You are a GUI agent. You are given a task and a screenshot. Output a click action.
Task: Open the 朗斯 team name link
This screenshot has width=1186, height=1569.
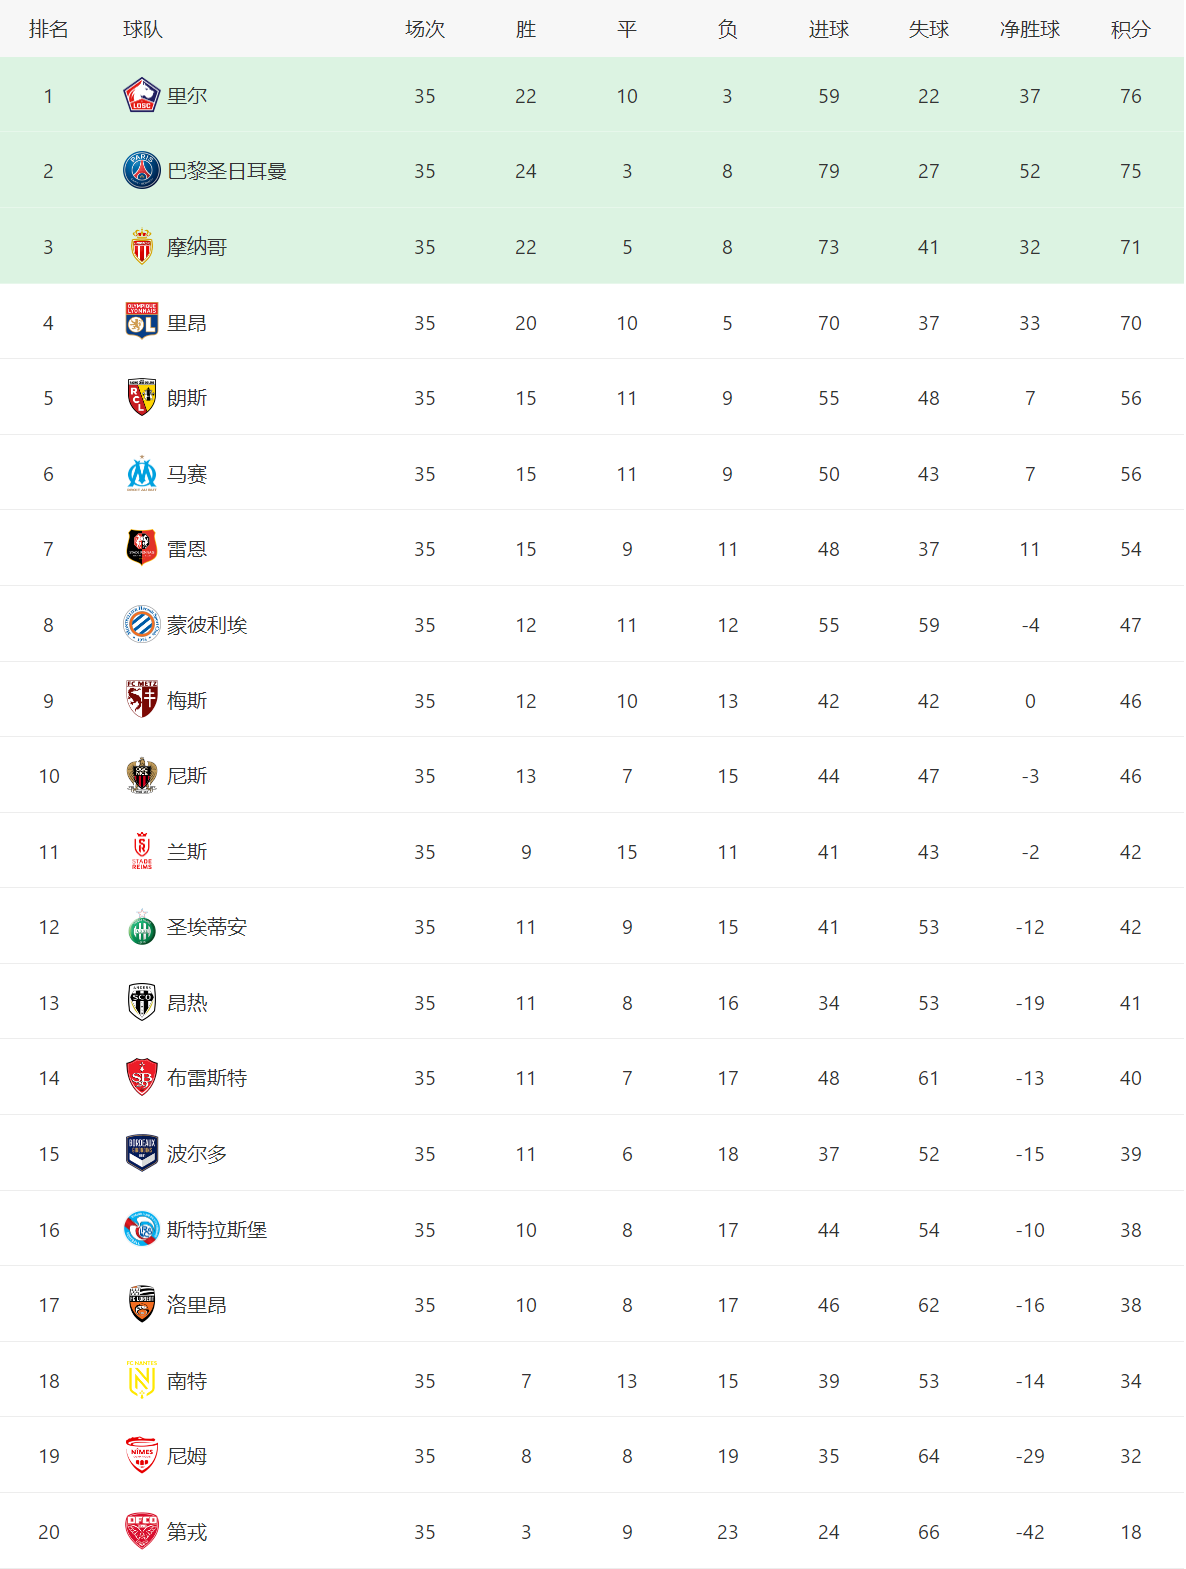coord(187,398)
